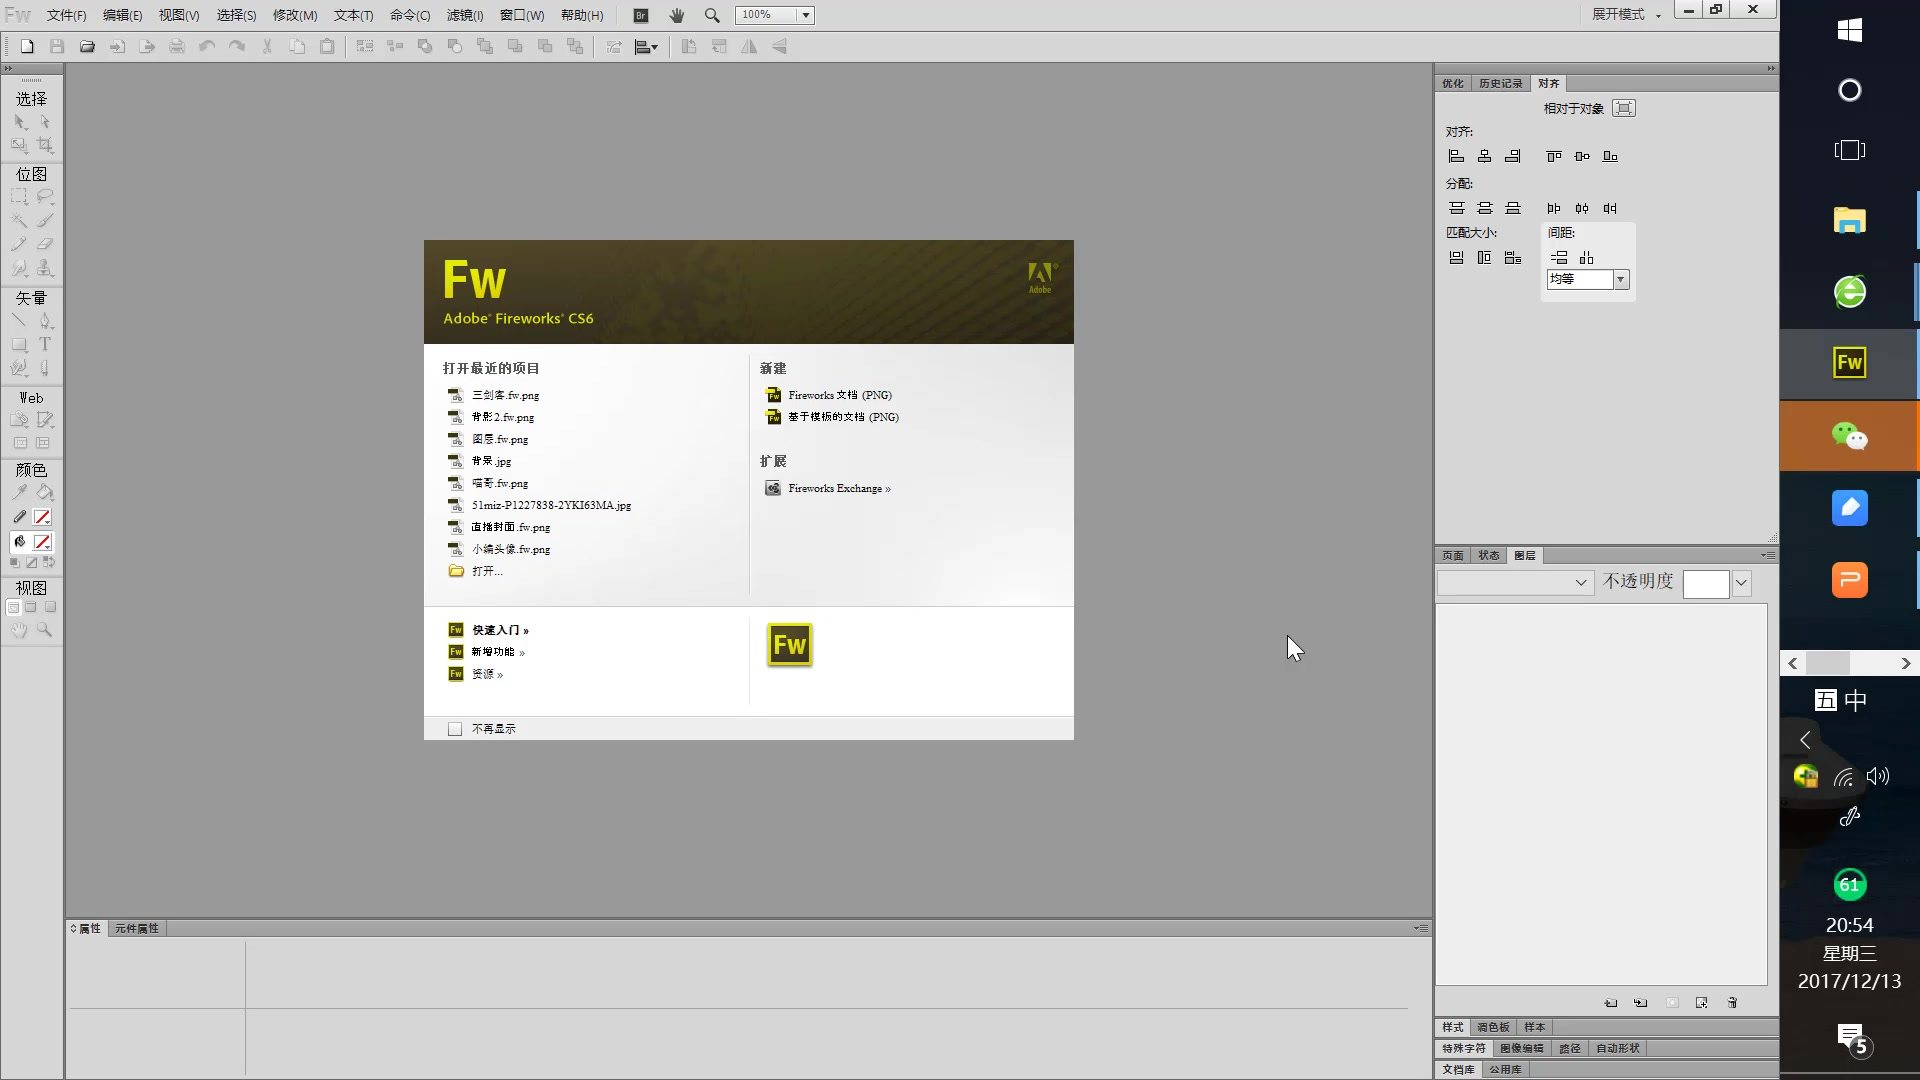Select the Text tool
Viewport: 1920px width, 1080px height.
coord(45,344)
